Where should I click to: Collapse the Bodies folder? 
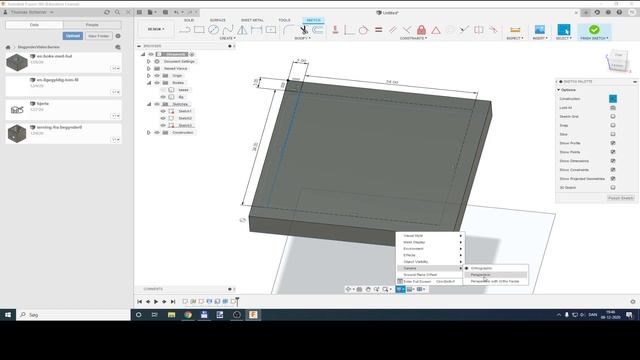coord(149,83)
